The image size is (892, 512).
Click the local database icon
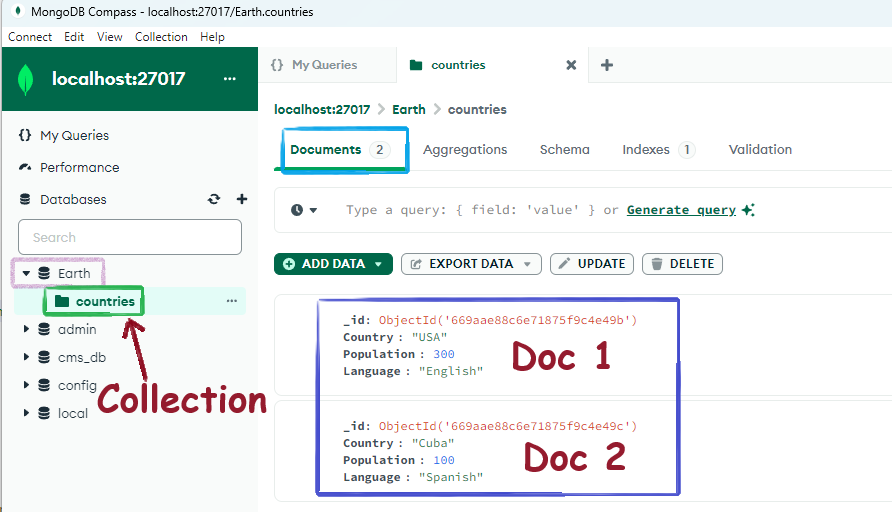point(44,413)
